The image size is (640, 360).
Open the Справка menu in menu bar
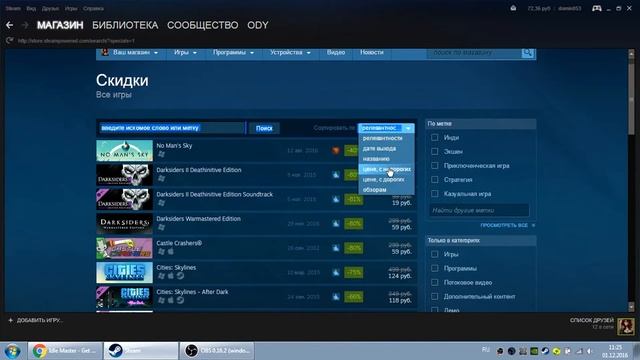pyautogui.click(x=93, y=8)
